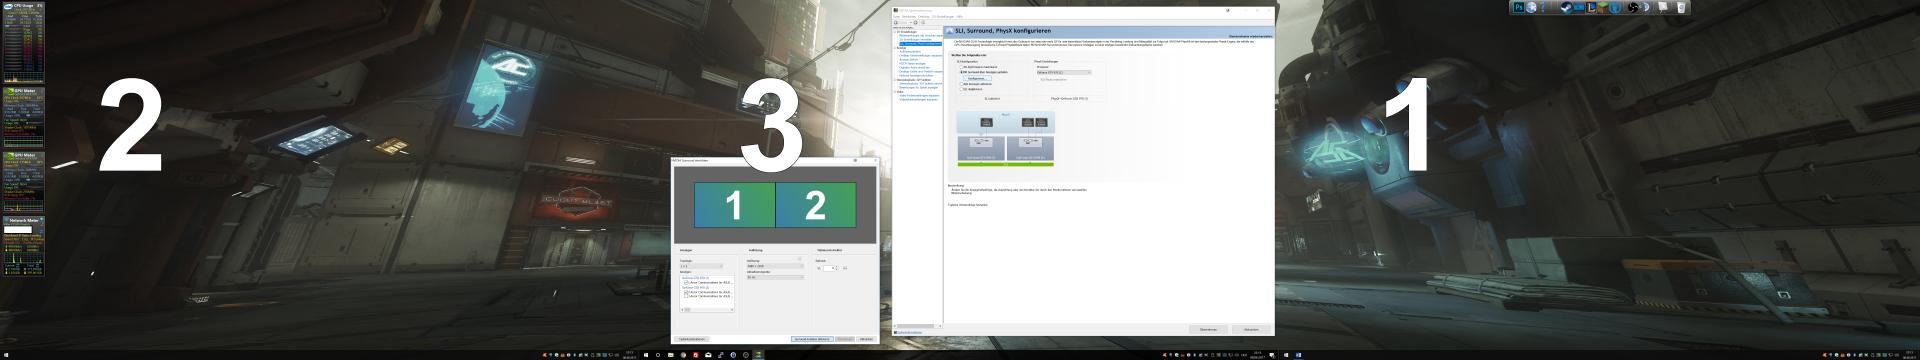The width and height of the screenshot is (1920, 360).
Task: Open the Topologie dropdown in Surround dialog
Action: click(x=701, y=266)
